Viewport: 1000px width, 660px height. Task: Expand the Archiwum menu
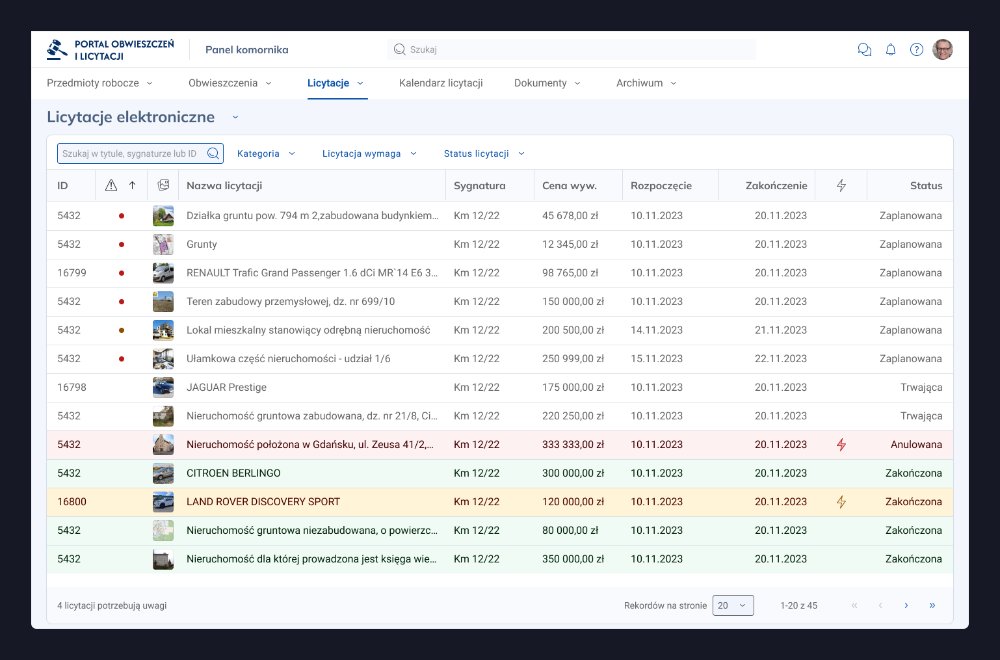[646, 83]
